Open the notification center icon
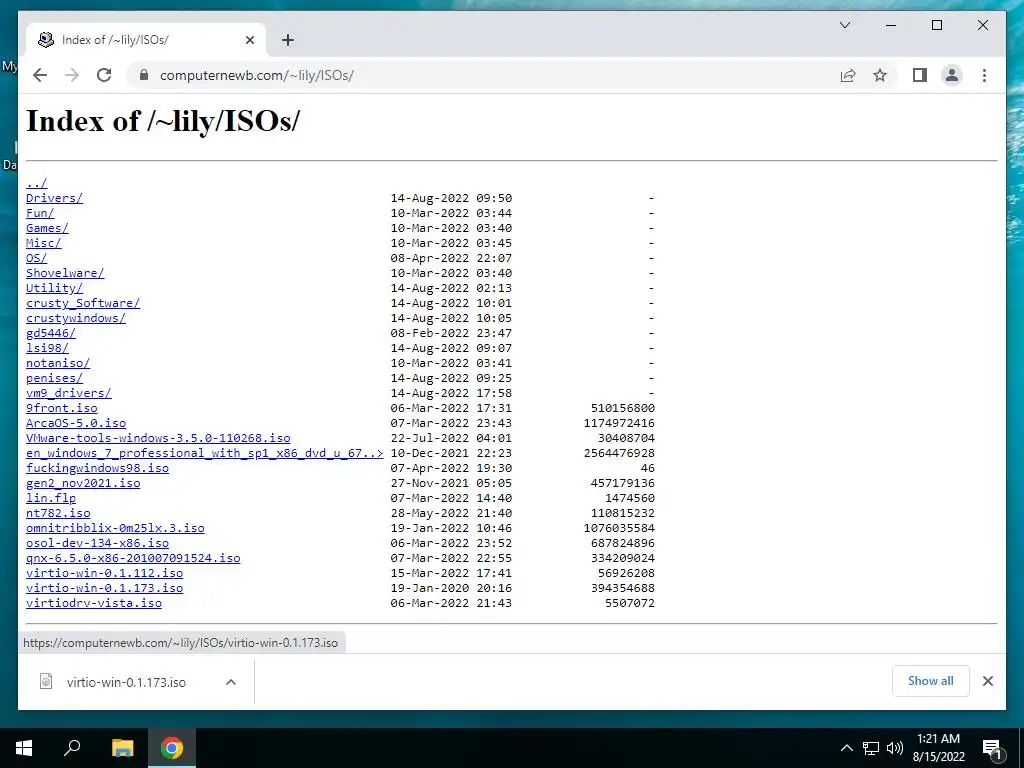 click(993, 748)
